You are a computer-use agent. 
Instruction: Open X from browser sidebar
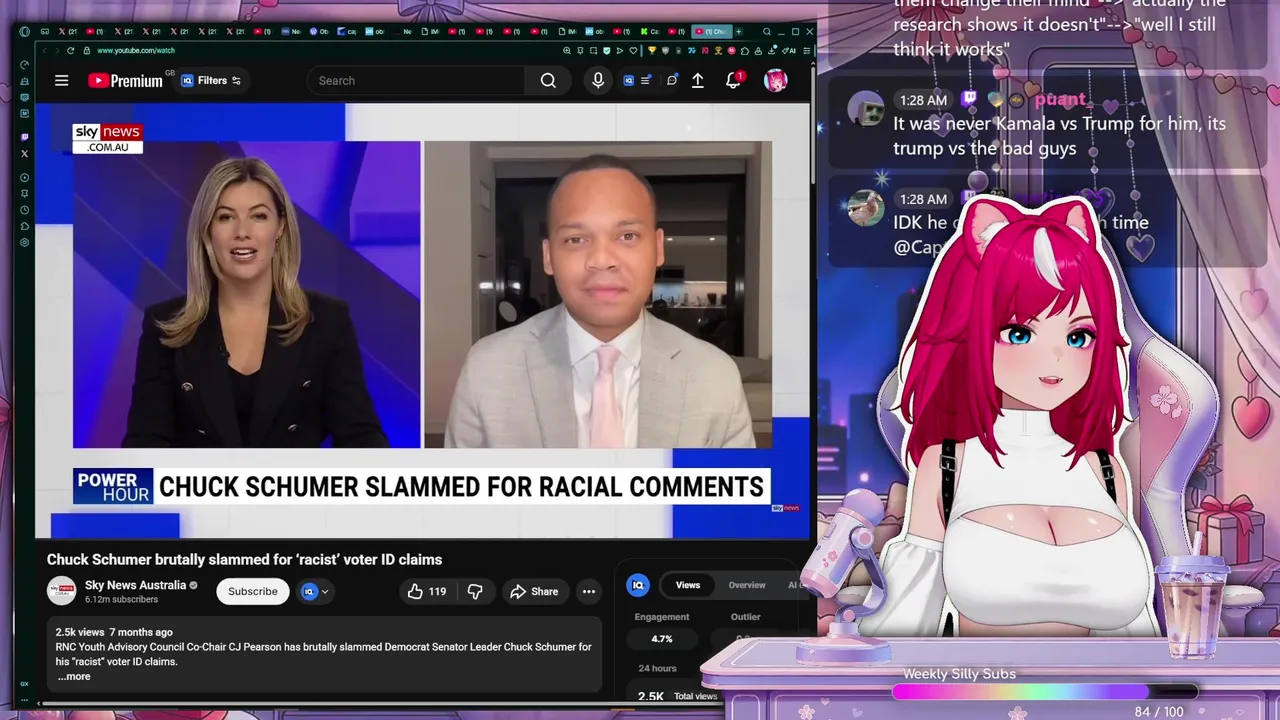pos(25,154)
